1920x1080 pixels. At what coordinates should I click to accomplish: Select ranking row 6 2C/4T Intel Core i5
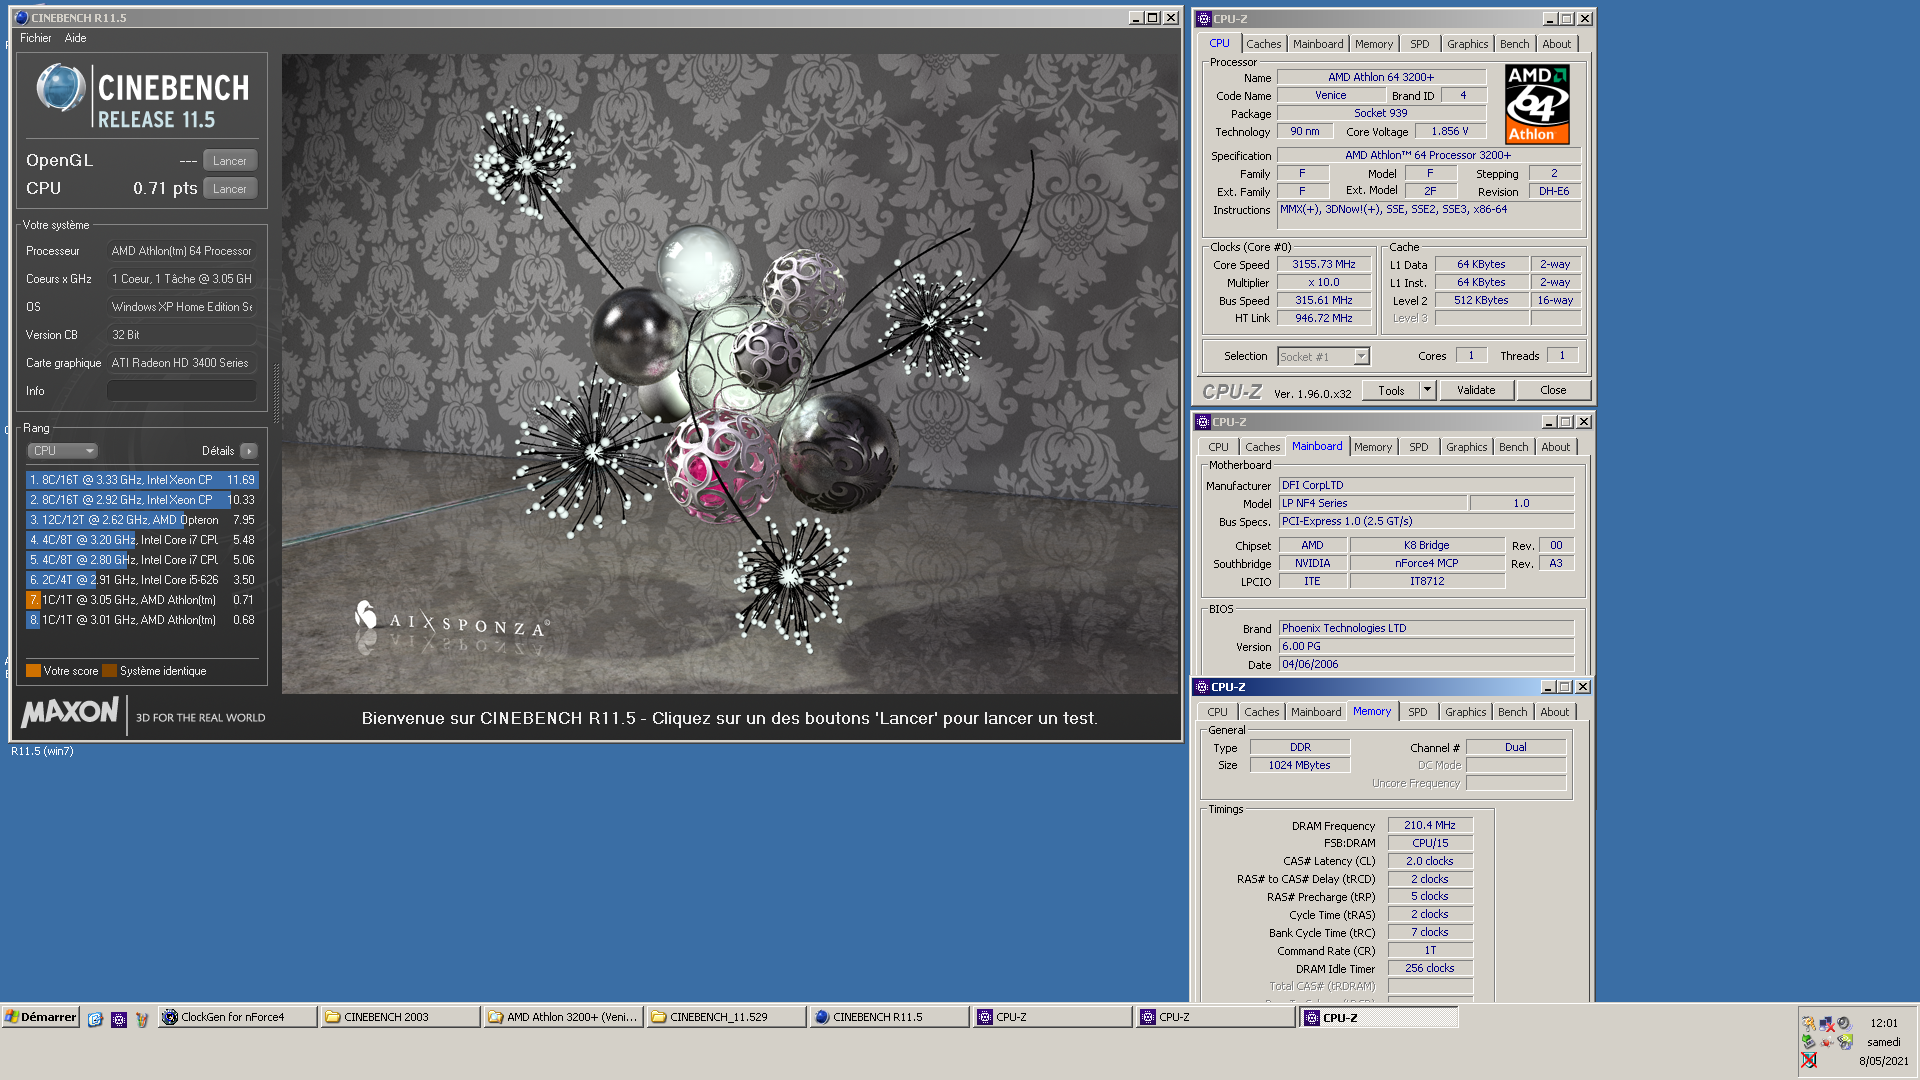pos(142,580)
